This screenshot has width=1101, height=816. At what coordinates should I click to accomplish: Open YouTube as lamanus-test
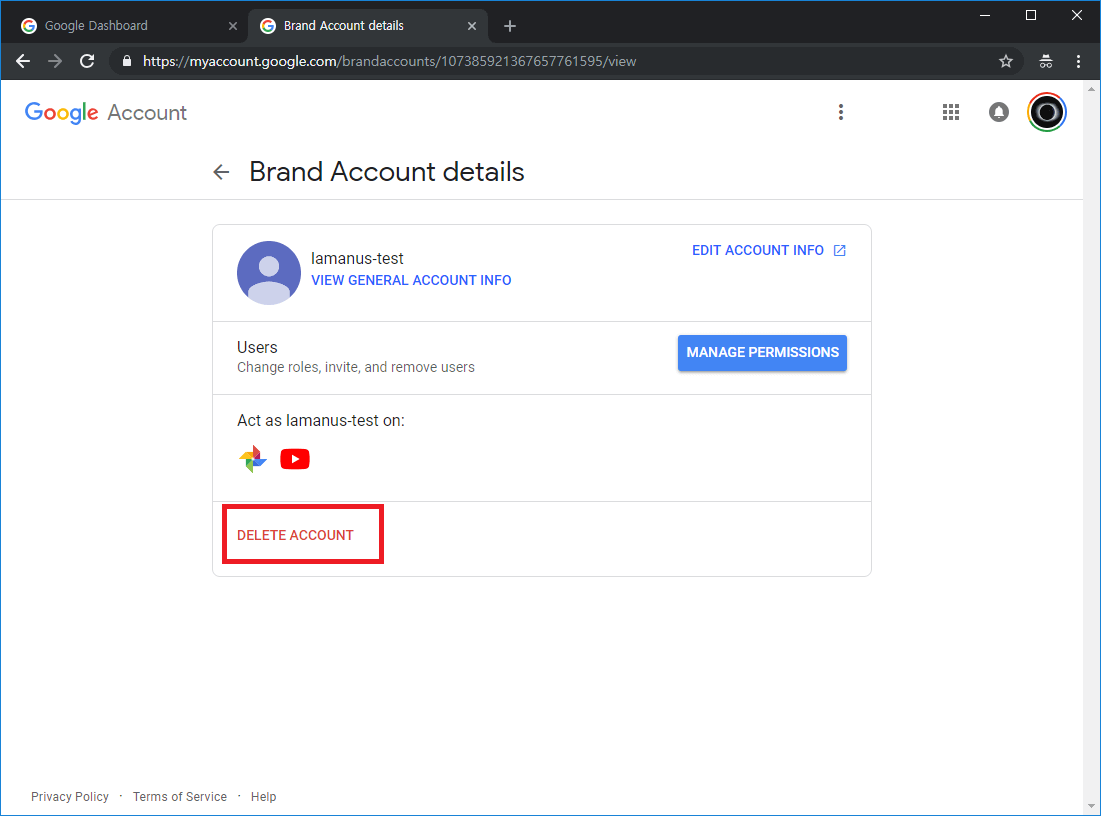[x=295, y=459]
